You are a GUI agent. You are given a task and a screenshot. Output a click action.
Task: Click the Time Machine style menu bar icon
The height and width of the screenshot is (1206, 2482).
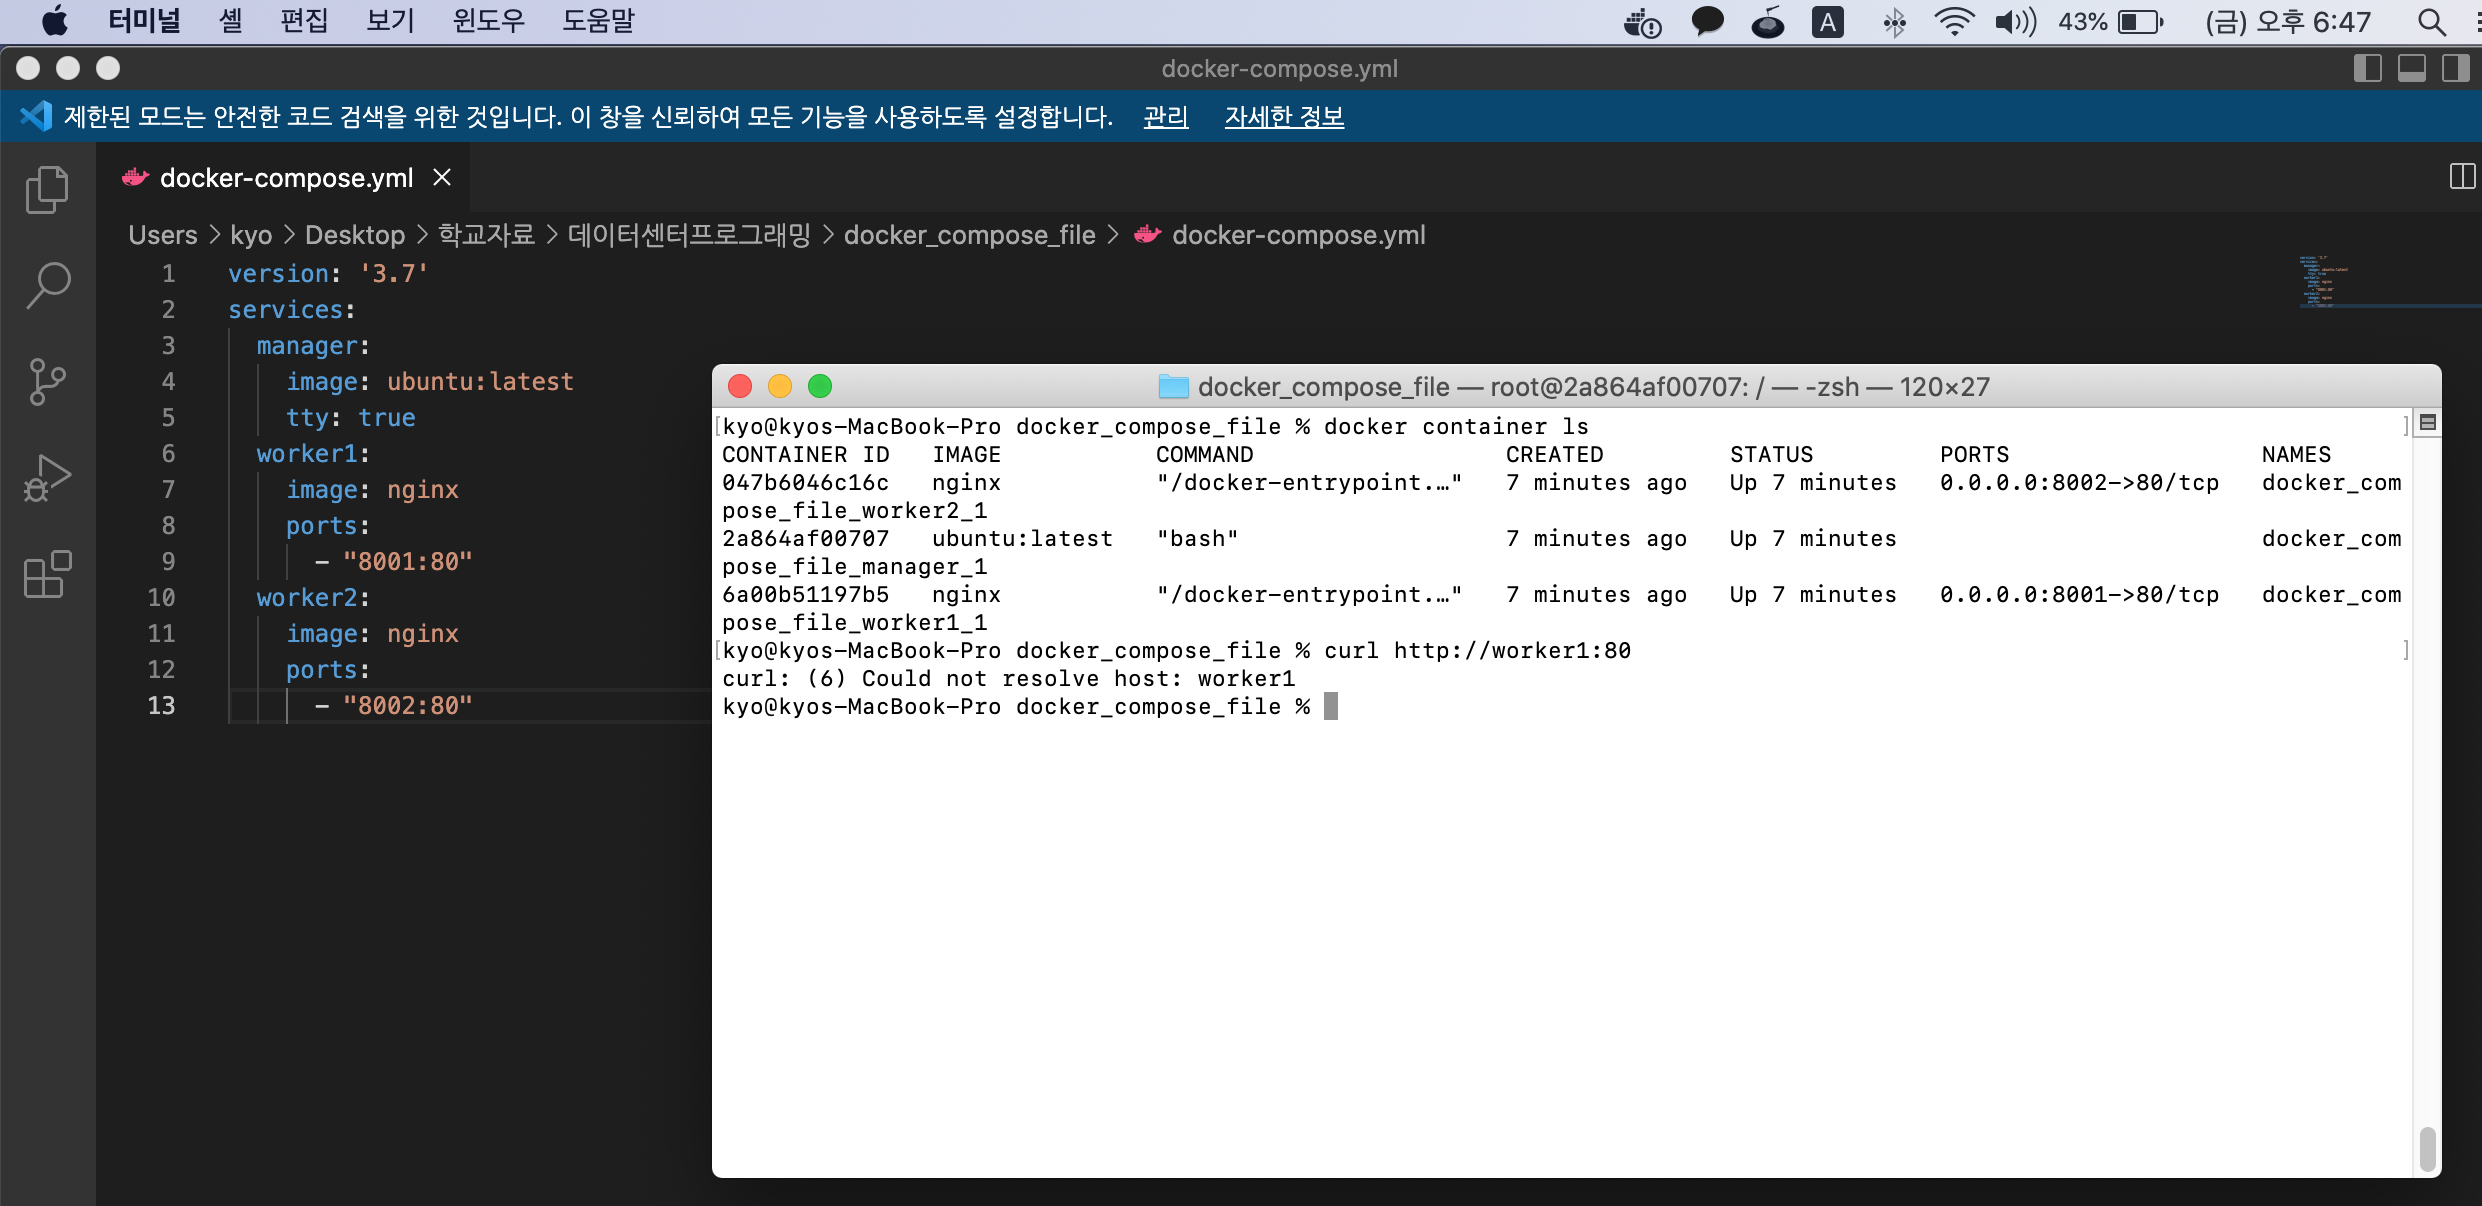(1767, 21)
